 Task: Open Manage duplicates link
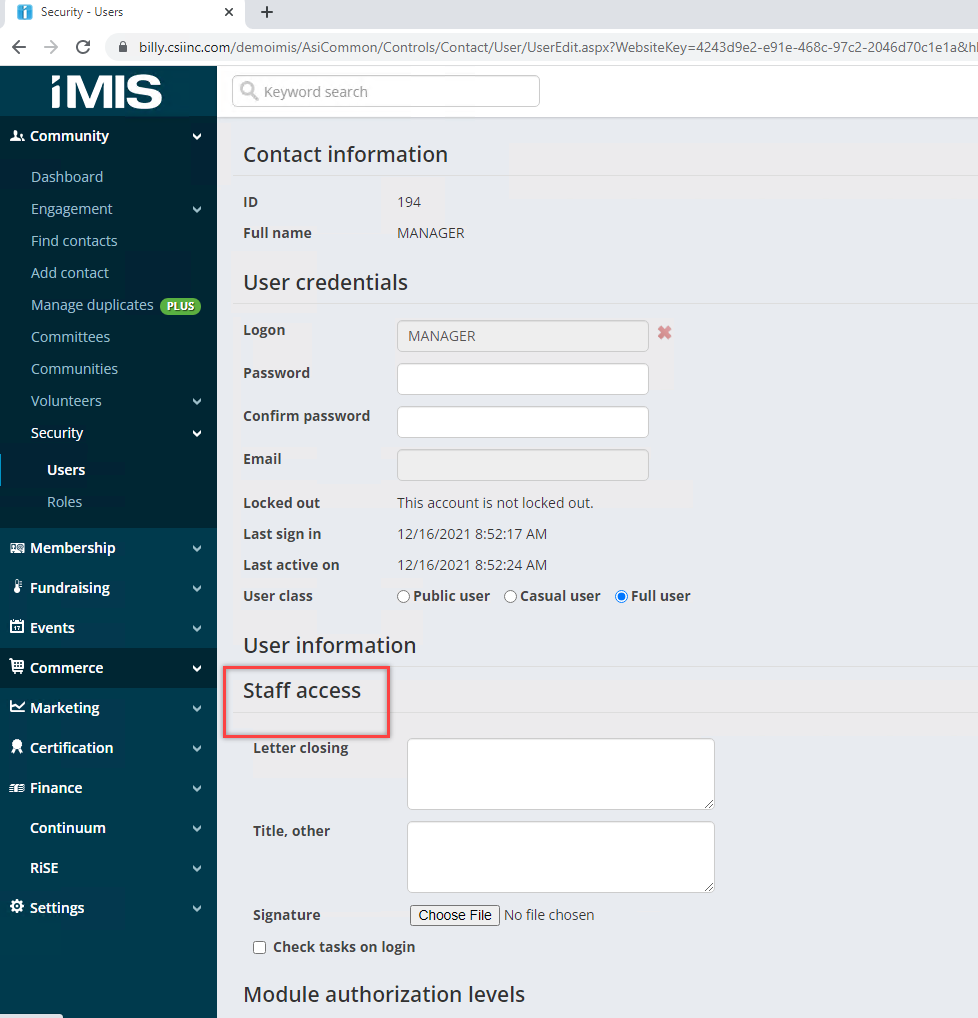(x=92, y=305)
